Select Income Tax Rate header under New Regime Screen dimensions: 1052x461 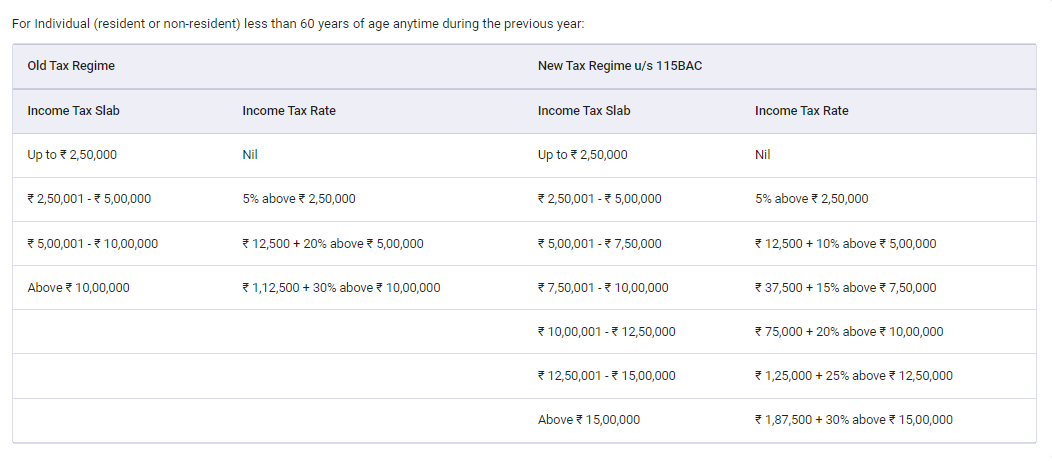[x=801, y=111]
